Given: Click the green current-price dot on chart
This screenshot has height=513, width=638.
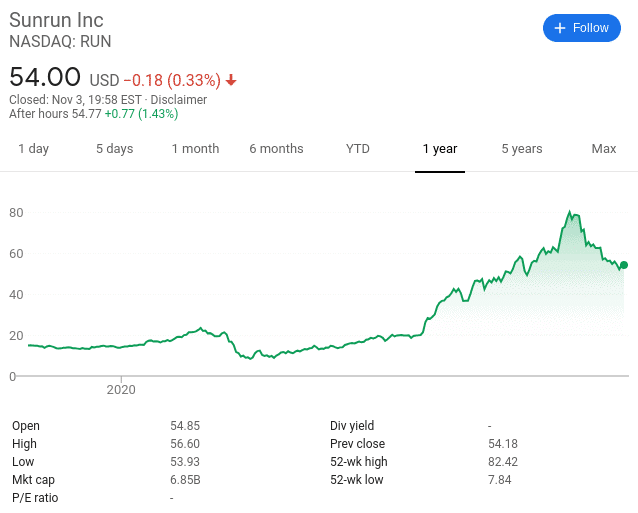Looking at the screenshot, I should pos(624,265).
